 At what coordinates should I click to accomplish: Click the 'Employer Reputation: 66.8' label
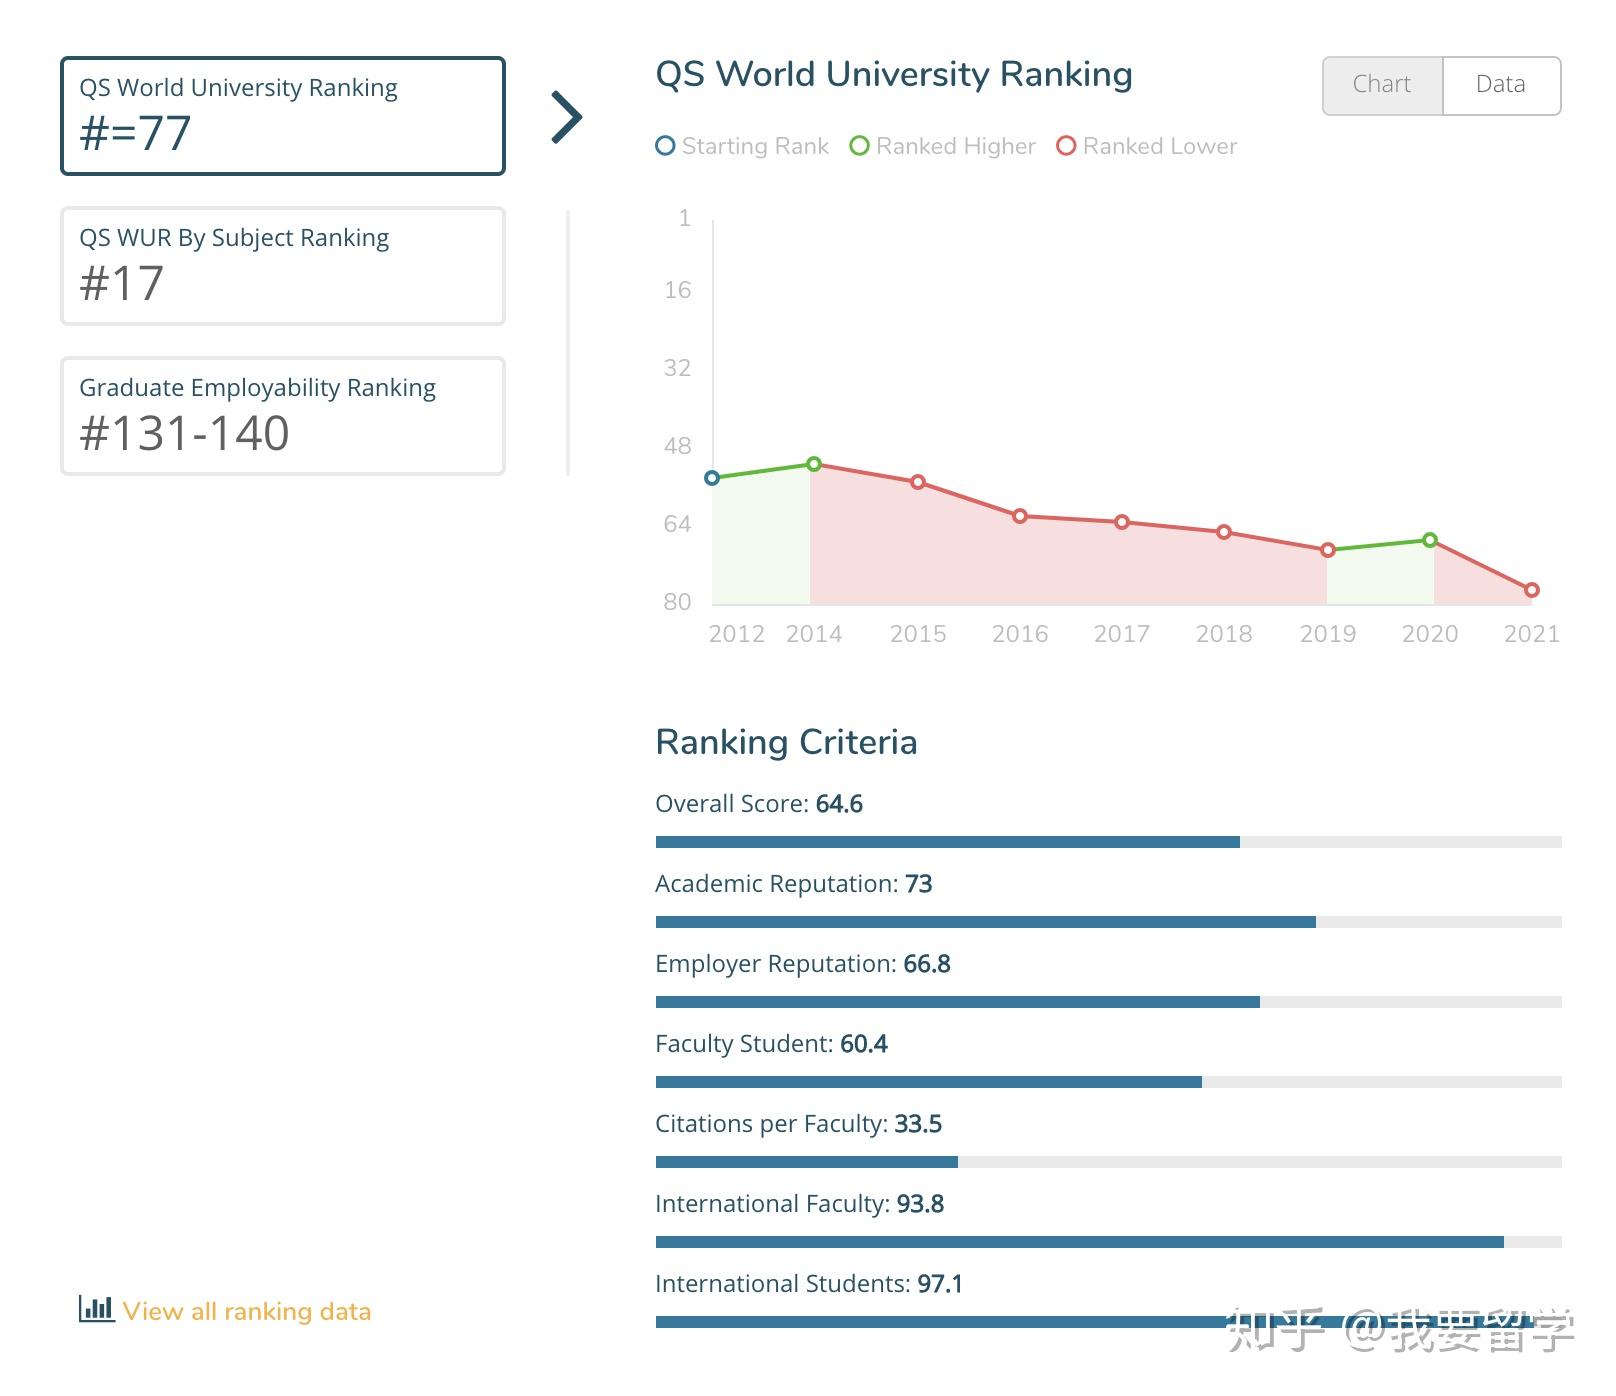803,964
